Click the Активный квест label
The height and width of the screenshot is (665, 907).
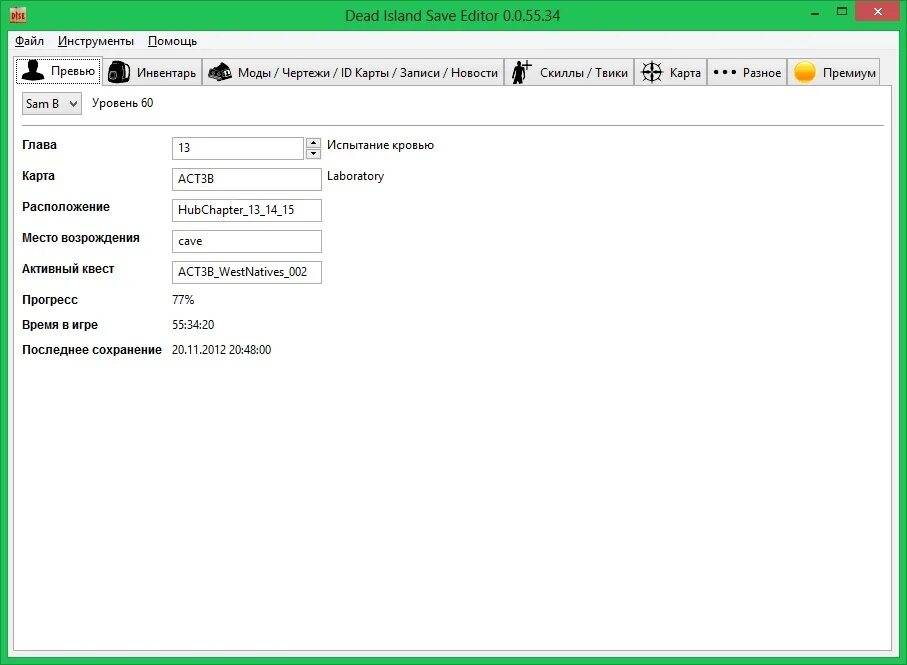pyautogui.click(x=68, y=269)
